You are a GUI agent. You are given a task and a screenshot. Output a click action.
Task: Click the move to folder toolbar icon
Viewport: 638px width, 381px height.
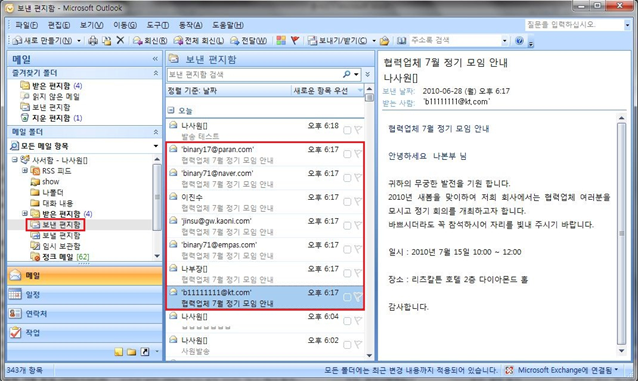(107, 40)
